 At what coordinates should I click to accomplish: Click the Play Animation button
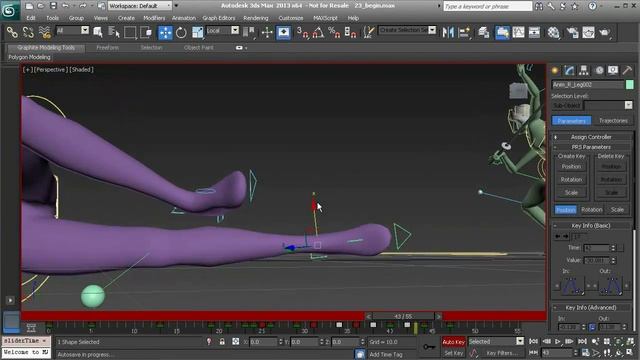coord(558,341)
